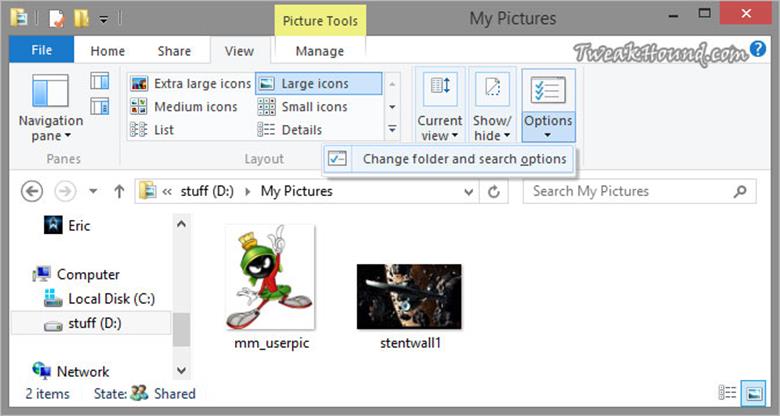Viewport: 780px width, 416px height.
Task: Expand the stuff (D:) breadcrumb arrow
Action: tap(248, 191)
